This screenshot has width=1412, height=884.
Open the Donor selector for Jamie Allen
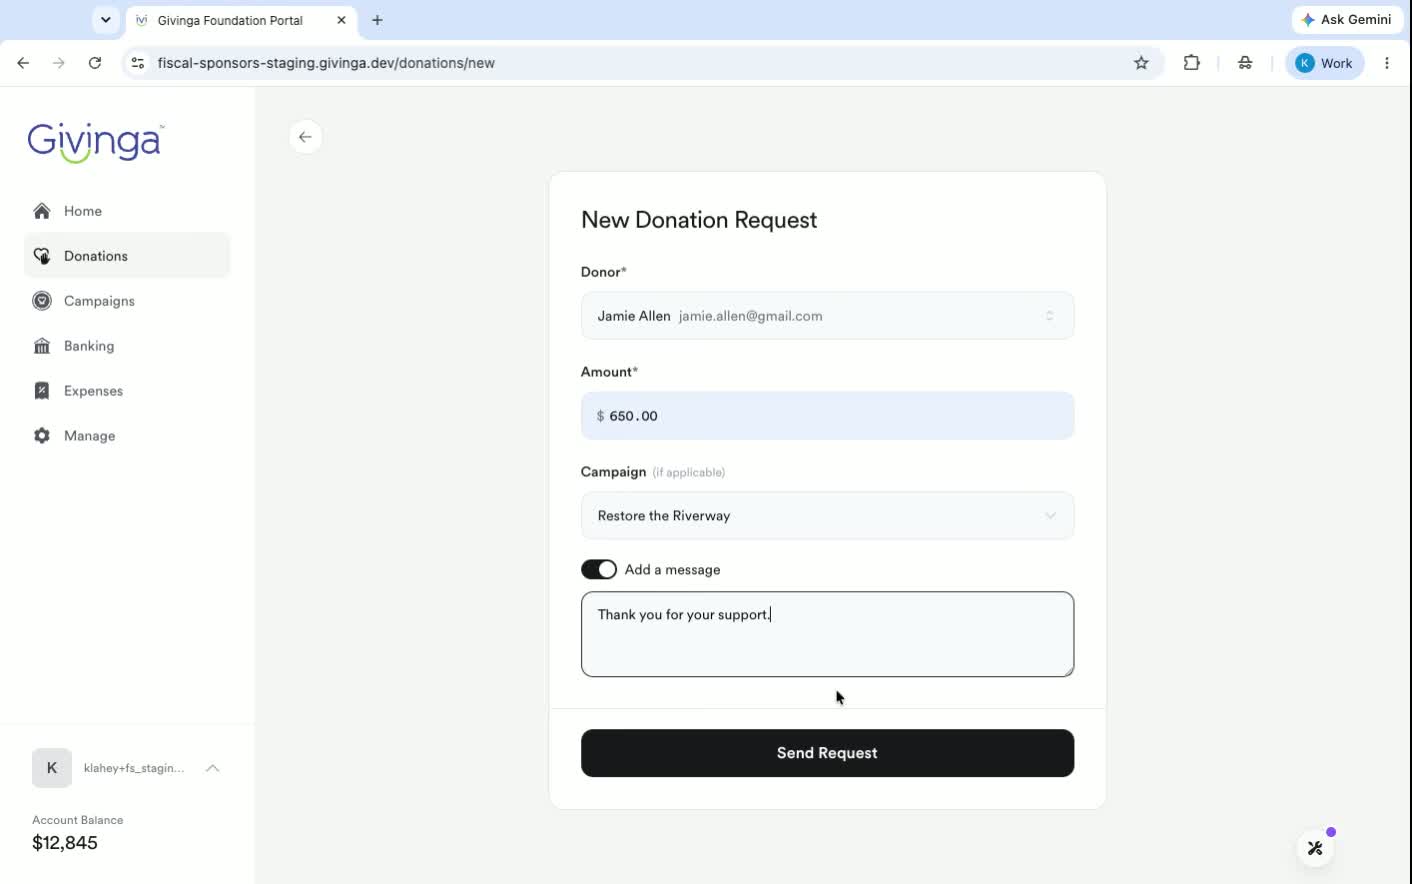(827, 316)
